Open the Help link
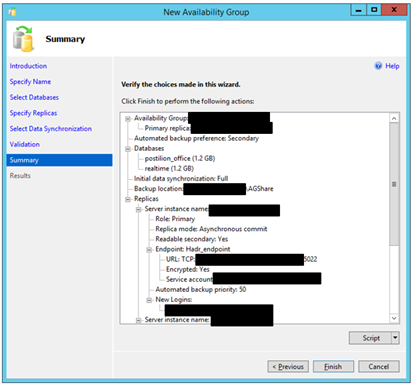Viewport: 414px width, 385px height. point(392,66)
